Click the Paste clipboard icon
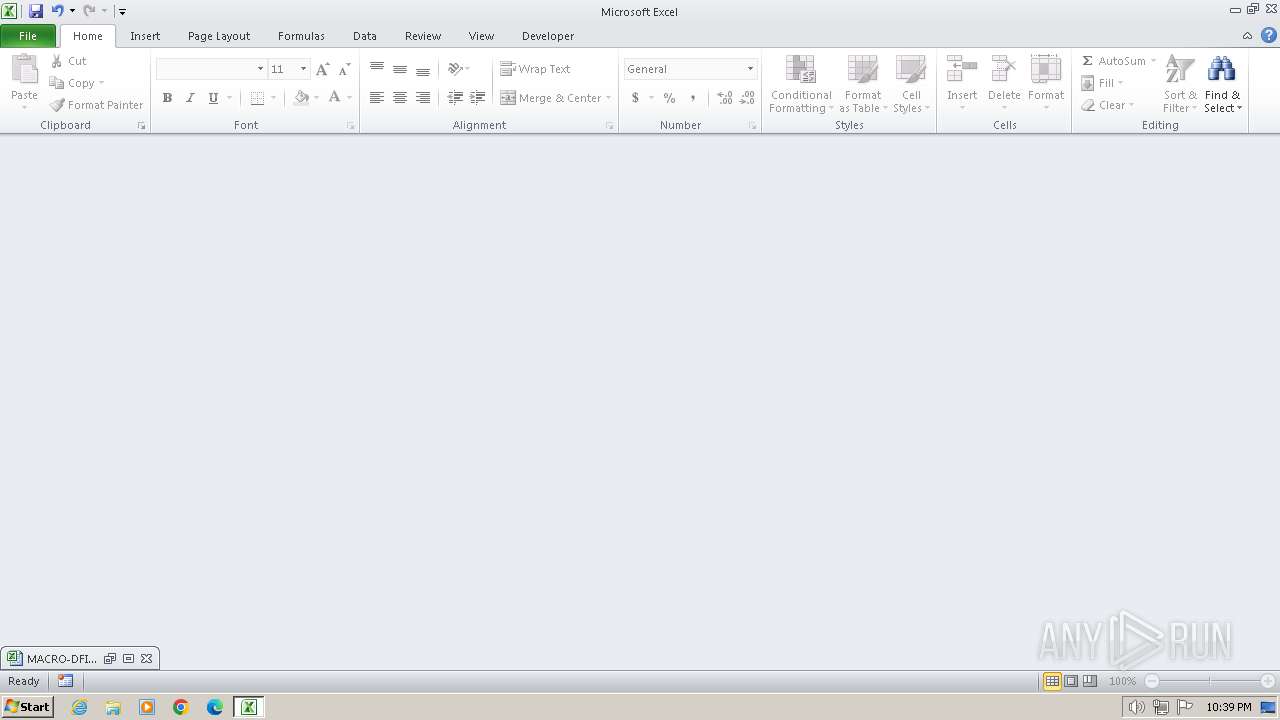The height and width of the screenshot is (720, 1280). (24, 70)
